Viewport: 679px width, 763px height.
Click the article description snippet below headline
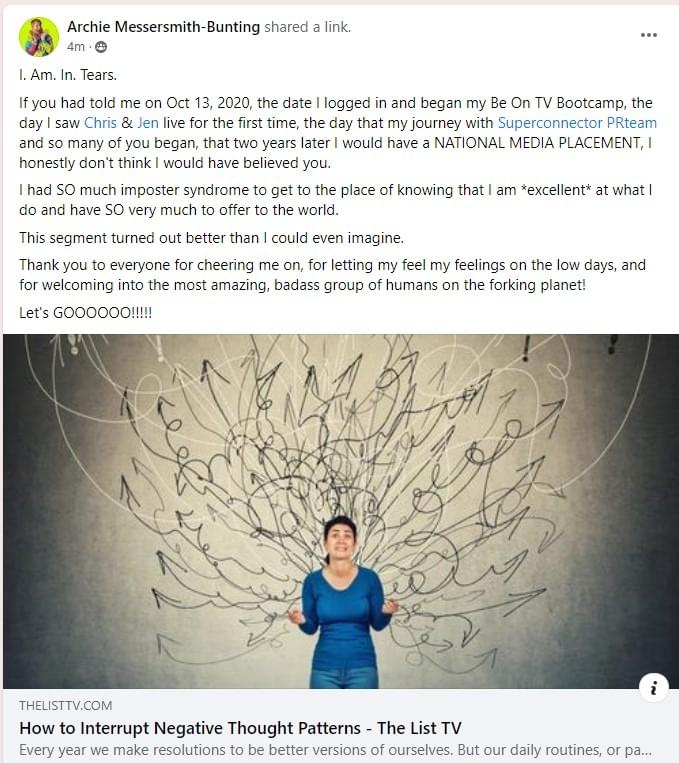pos(336,749)
